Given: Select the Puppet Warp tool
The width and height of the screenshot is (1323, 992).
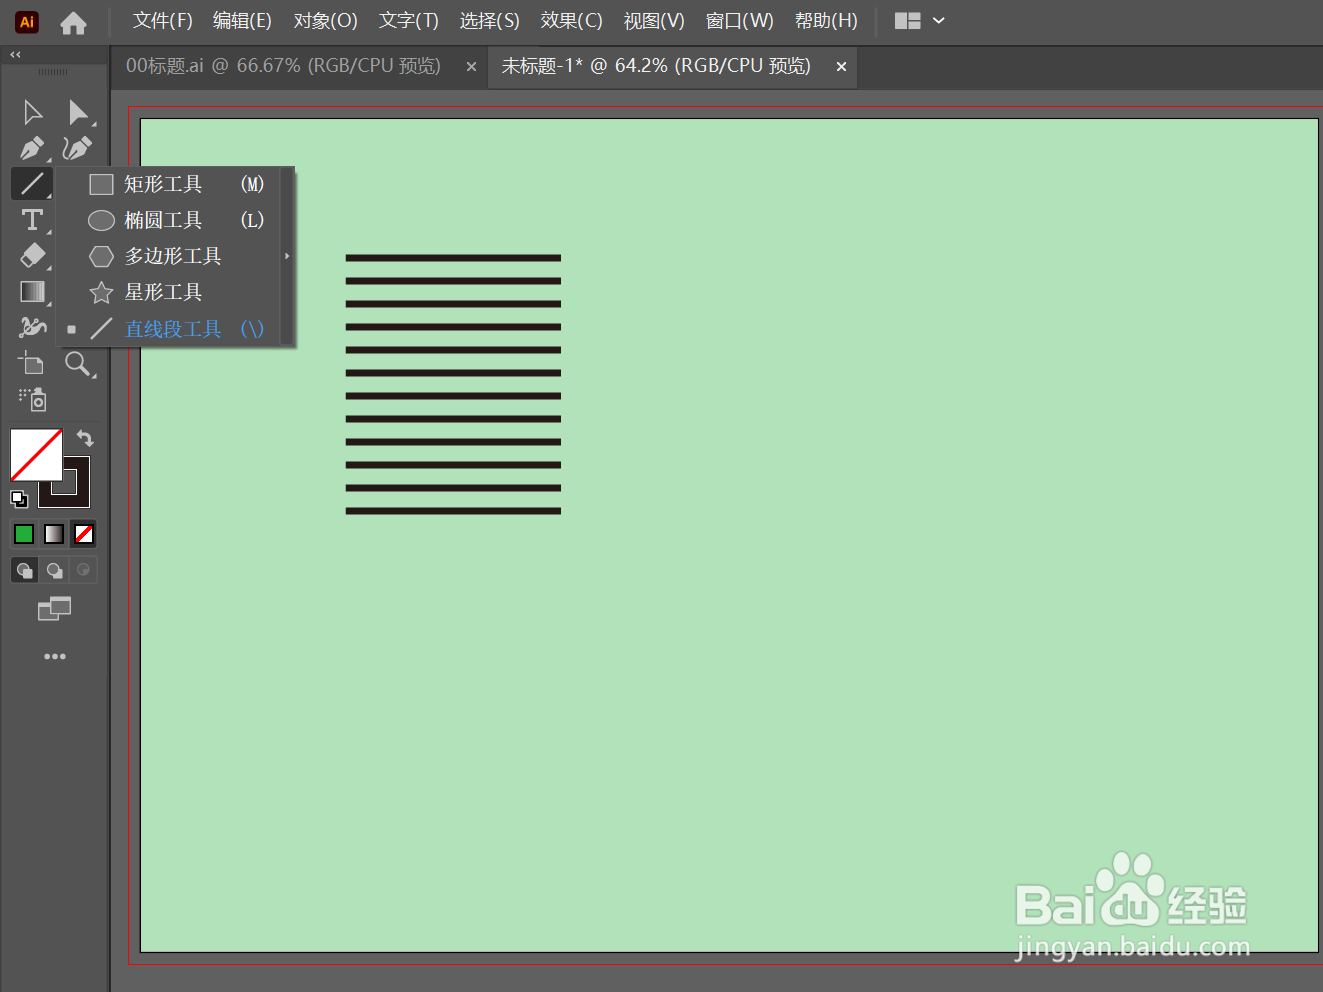Looking at the screenshot, I should click(32, 327).
